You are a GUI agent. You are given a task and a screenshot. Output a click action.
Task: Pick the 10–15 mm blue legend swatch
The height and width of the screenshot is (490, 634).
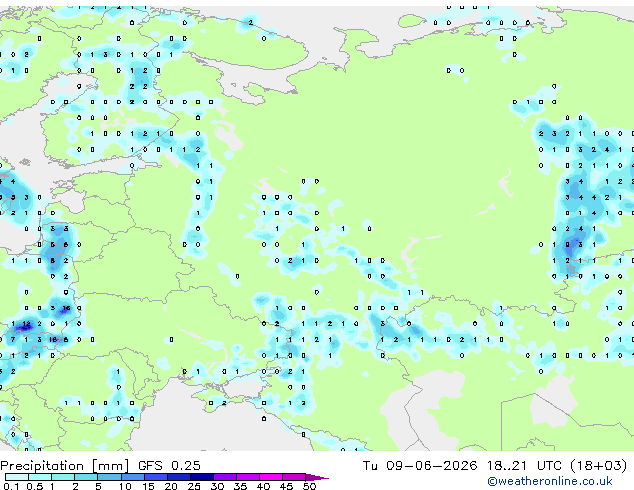pyautogui.click(x=133, y=477)
